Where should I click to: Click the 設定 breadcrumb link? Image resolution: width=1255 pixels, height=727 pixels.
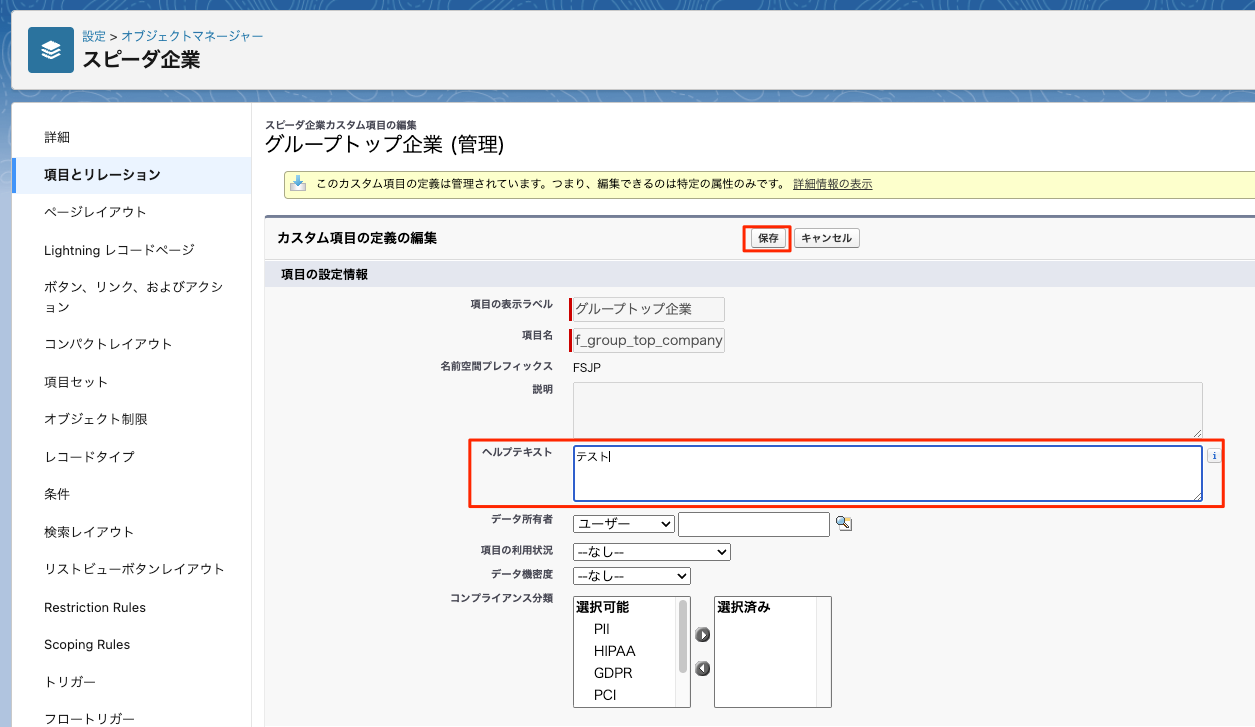(94, 36)
